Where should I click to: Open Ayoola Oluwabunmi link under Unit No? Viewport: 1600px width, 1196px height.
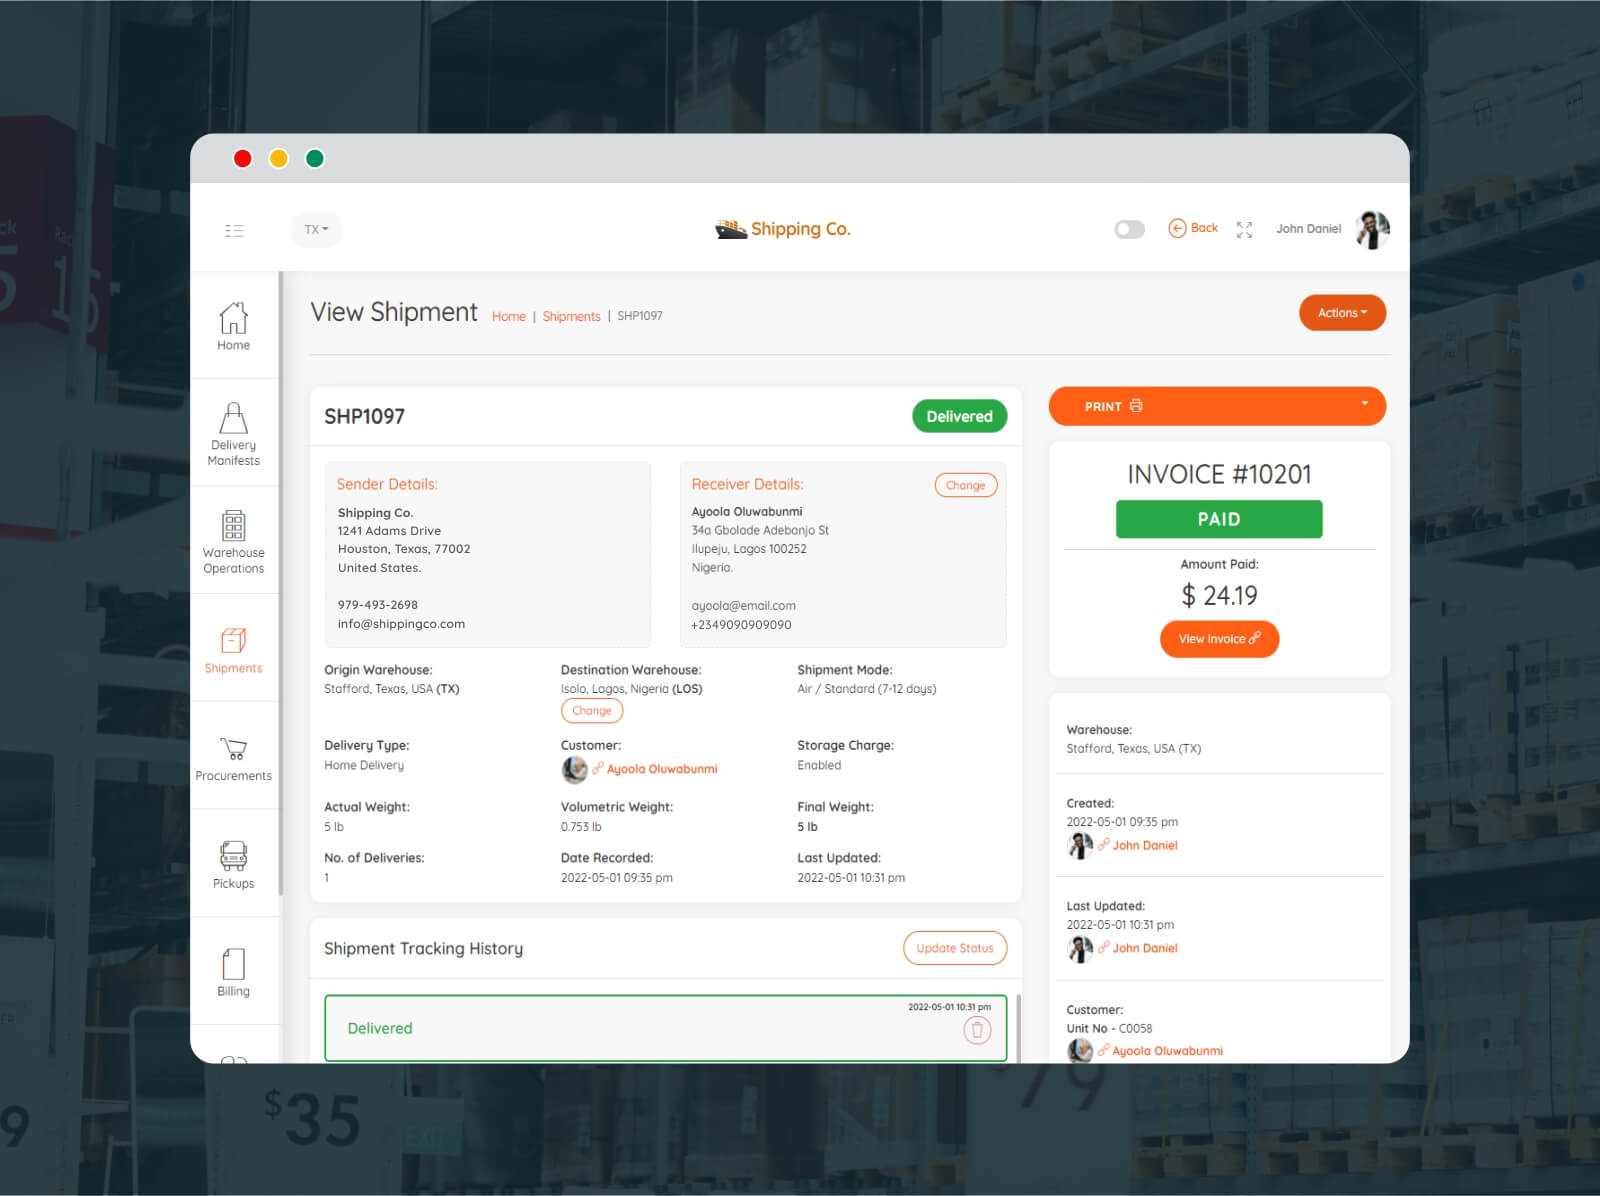[x=1167, y=1051]
